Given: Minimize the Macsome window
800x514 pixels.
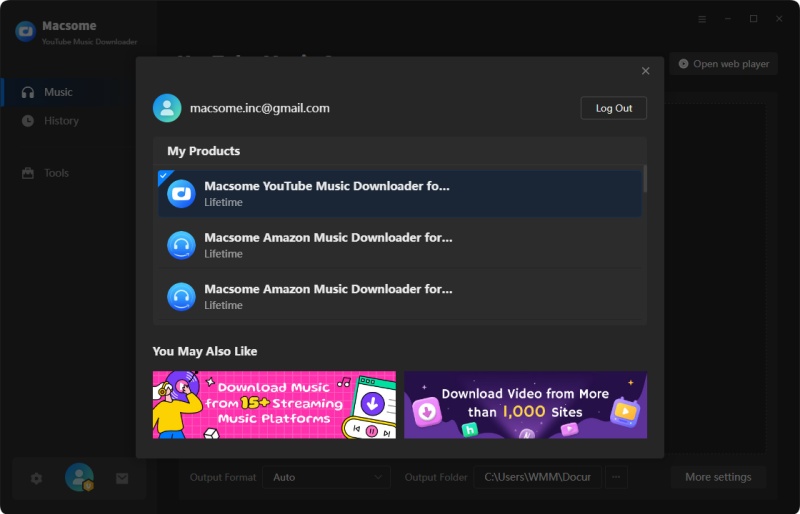Looking at the screenshot, I should [x=728, y=19].
